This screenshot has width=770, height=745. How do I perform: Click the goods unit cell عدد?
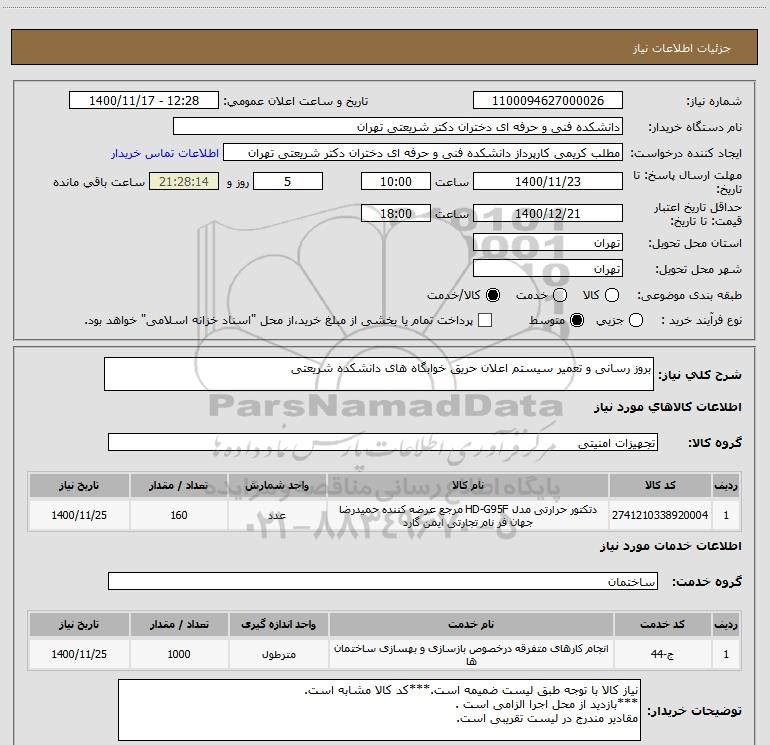point(277,515)
